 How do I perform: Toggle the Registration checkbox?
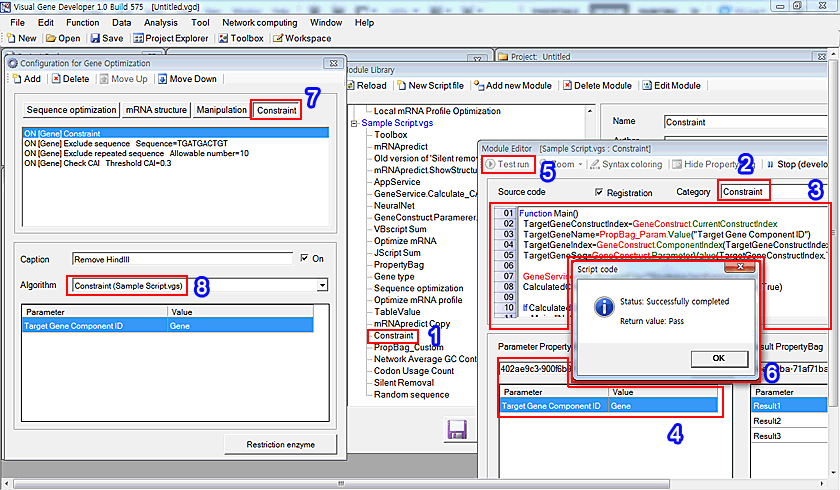click(599, 192)
